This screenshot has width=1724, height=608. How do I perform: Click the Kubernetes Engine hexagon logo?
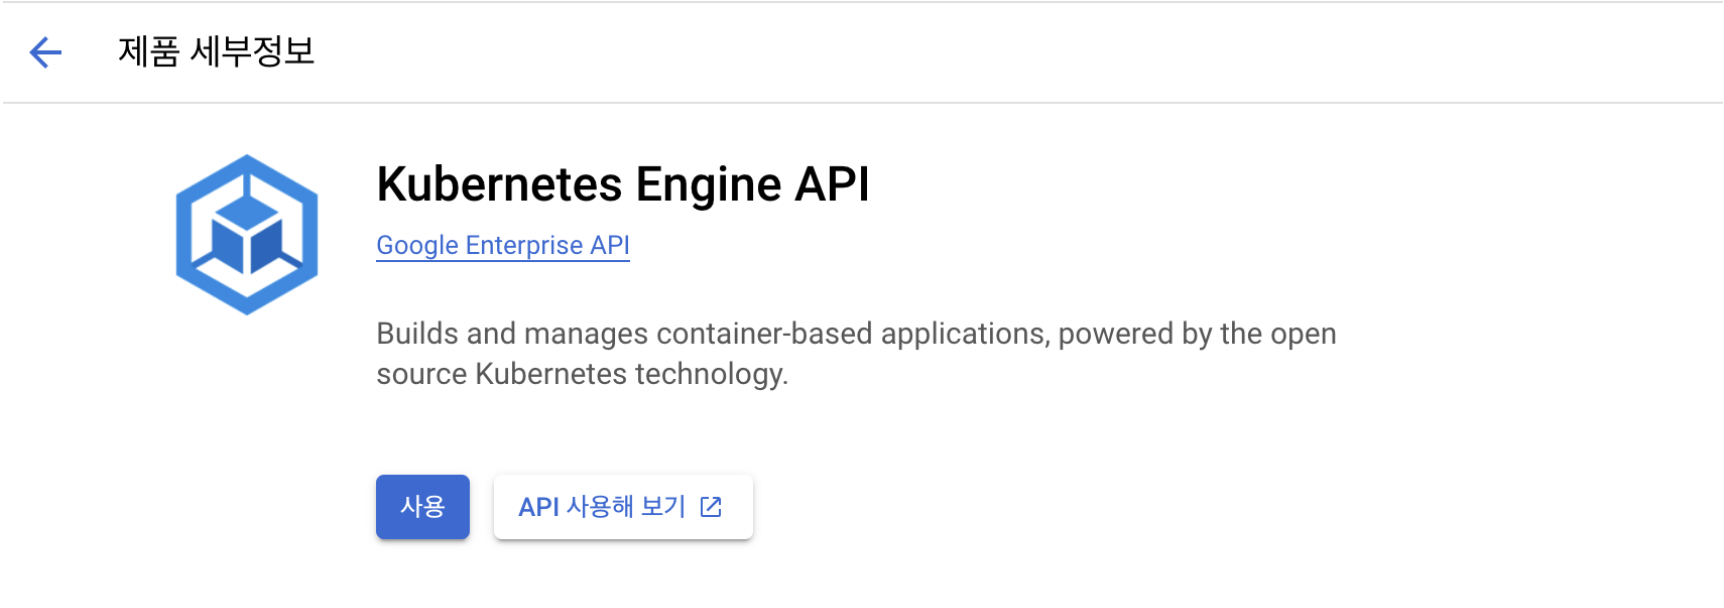coord(247,235)
